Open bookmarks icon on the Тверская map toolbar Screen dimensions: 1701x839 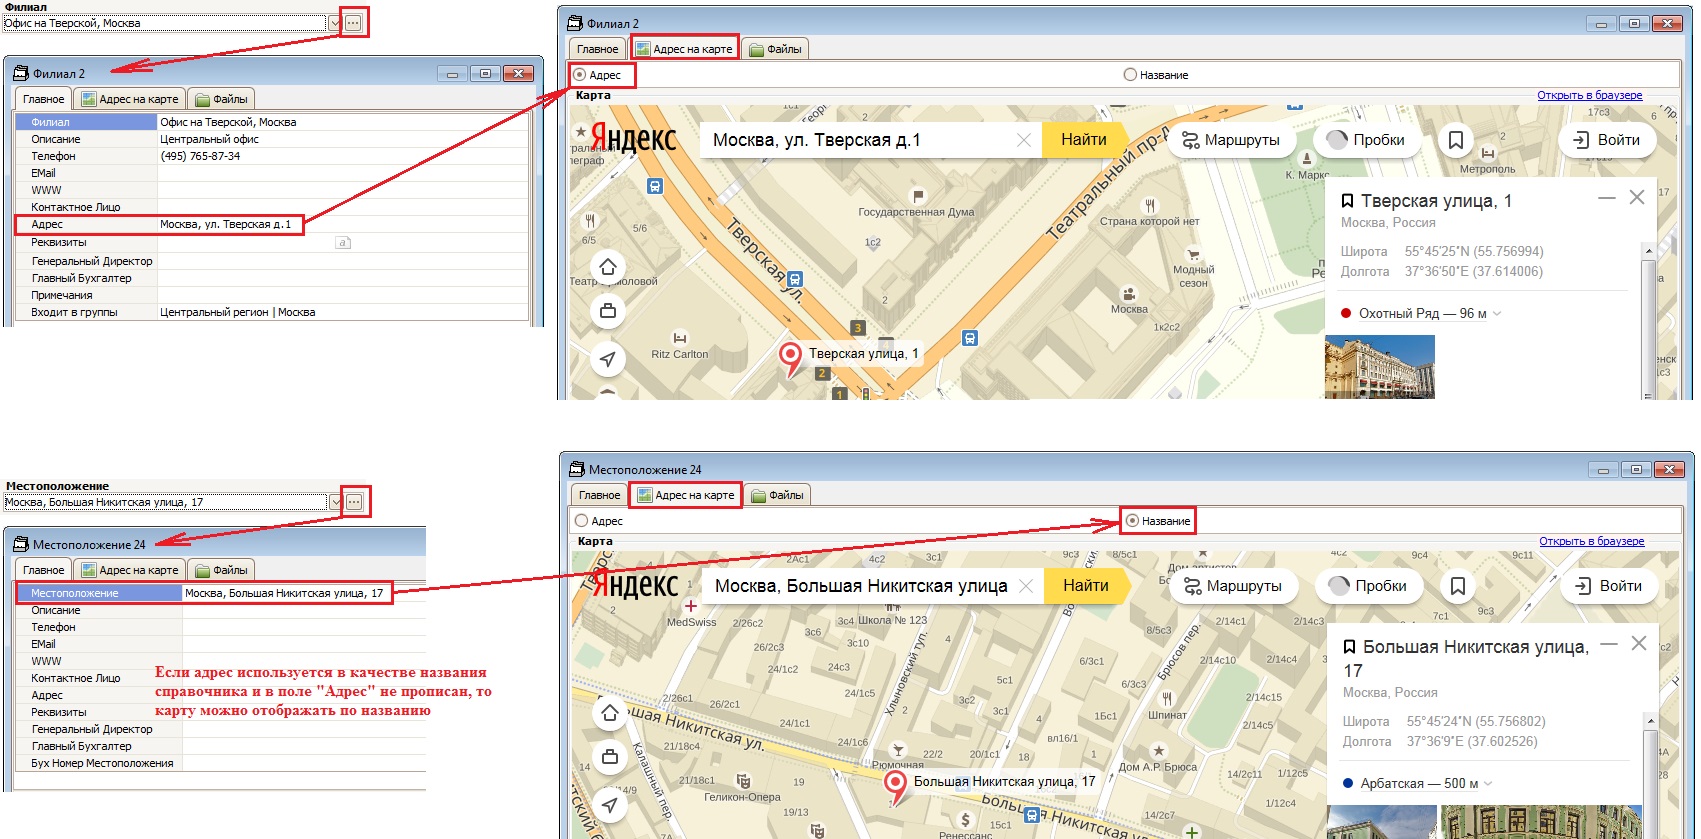[1456, 140]
